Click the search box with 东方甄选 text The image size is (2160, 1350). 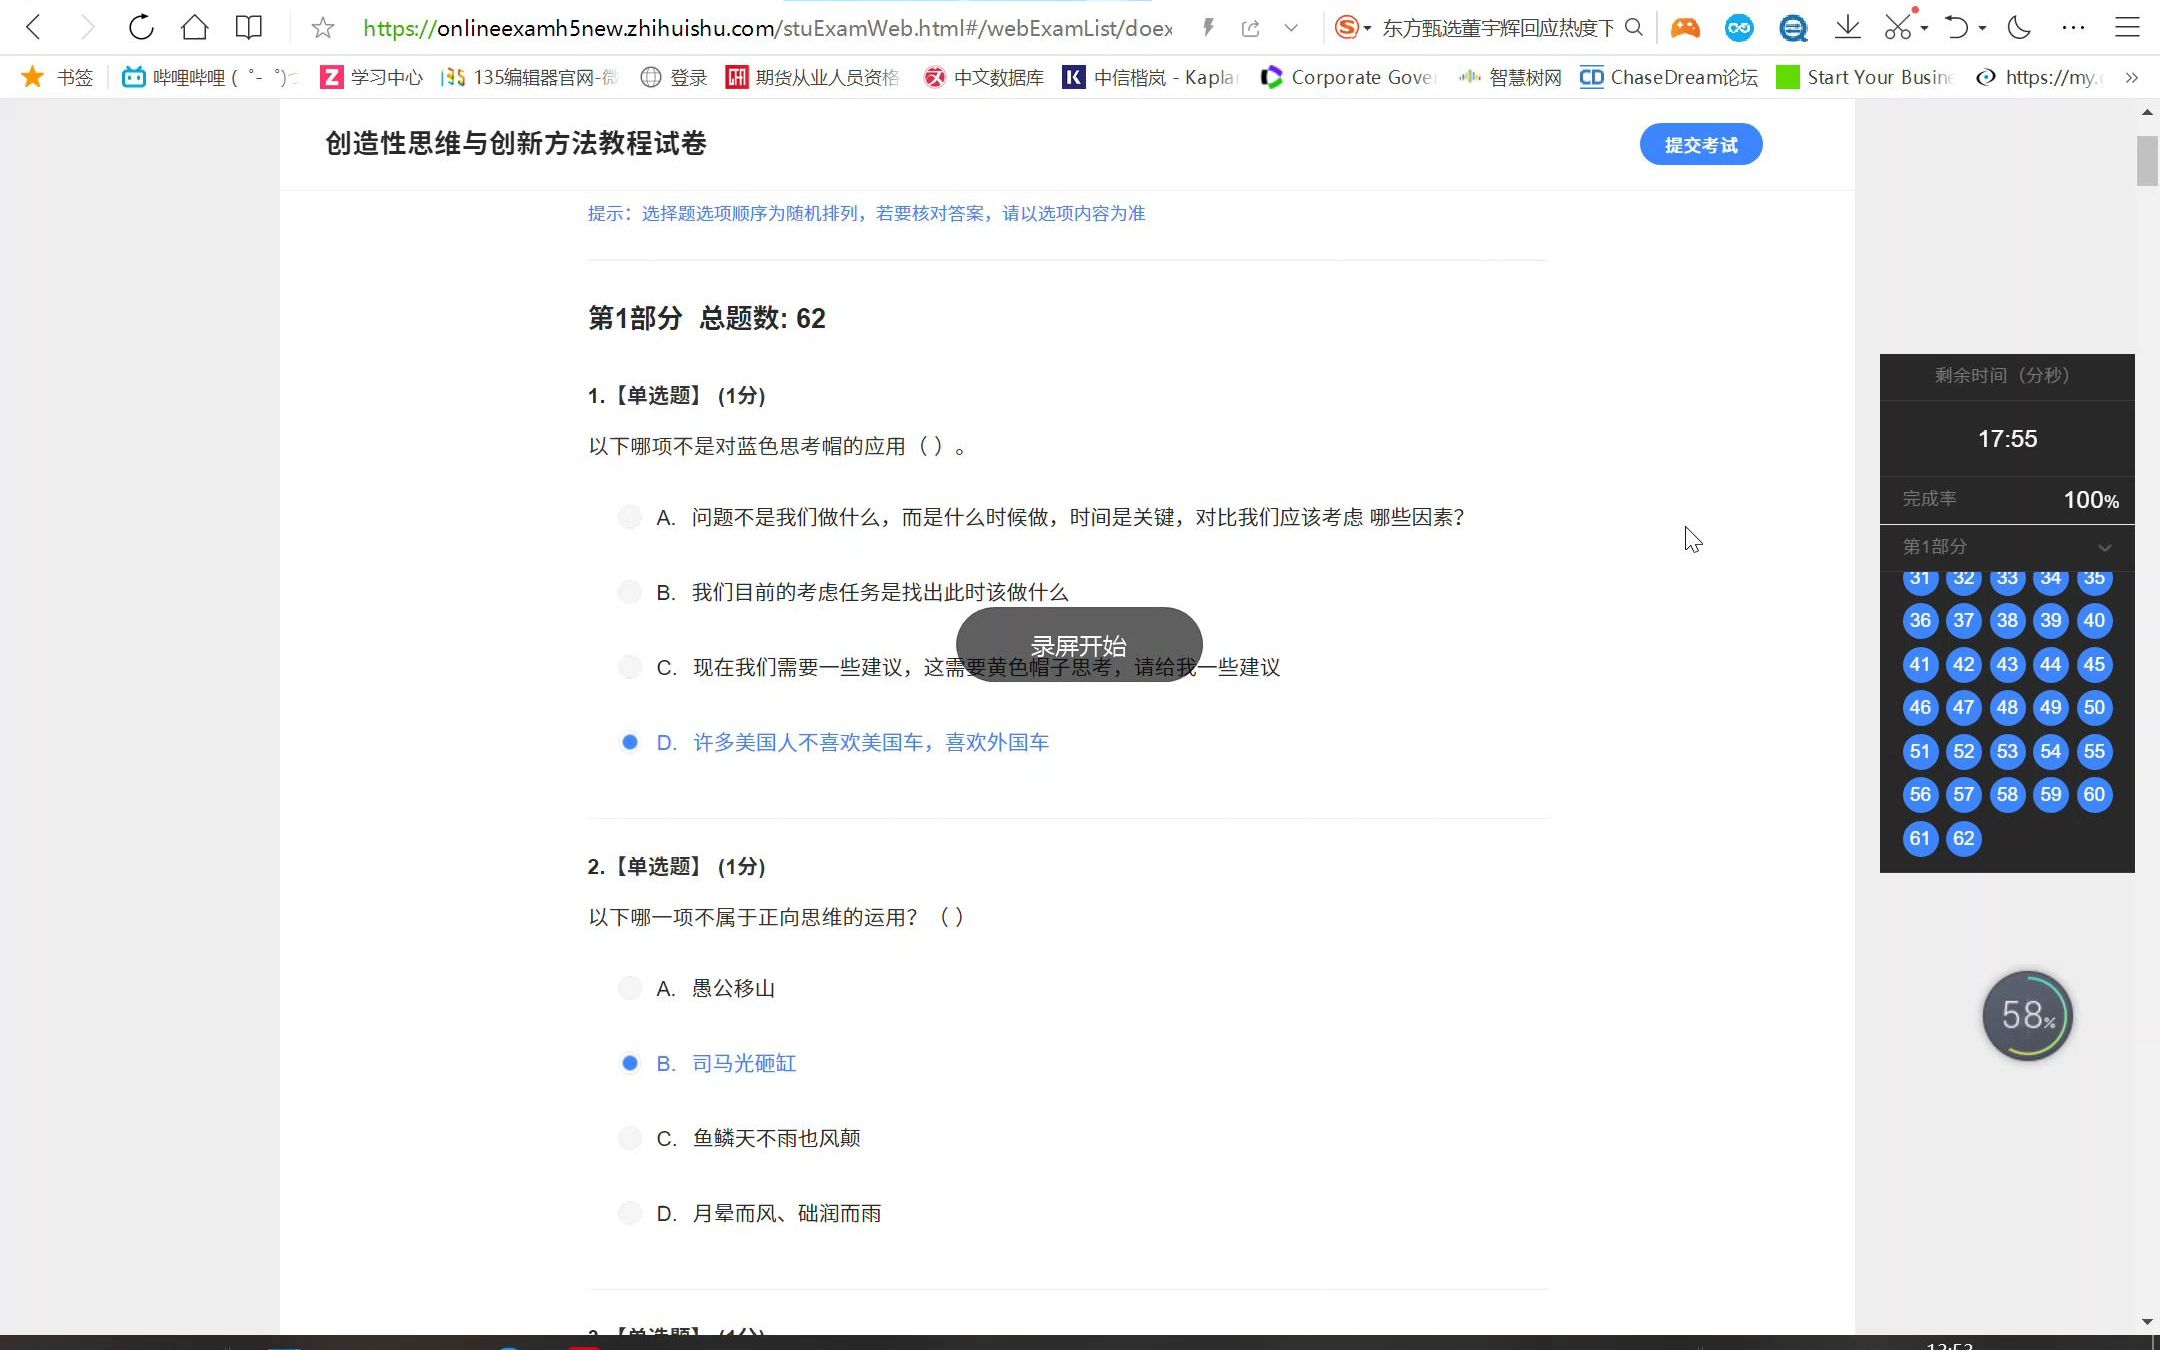(1497, 28)
